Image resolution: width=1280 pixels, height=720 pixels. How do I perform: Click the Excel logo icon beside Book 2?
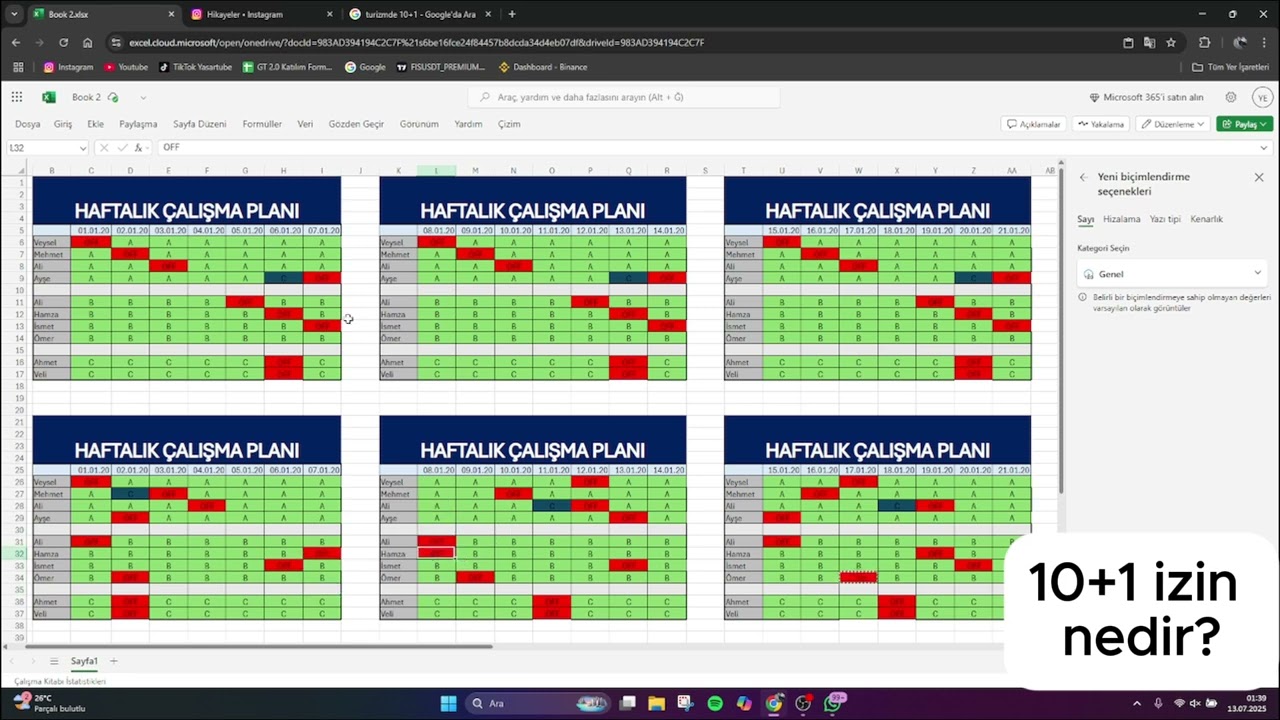click(48, 97)
